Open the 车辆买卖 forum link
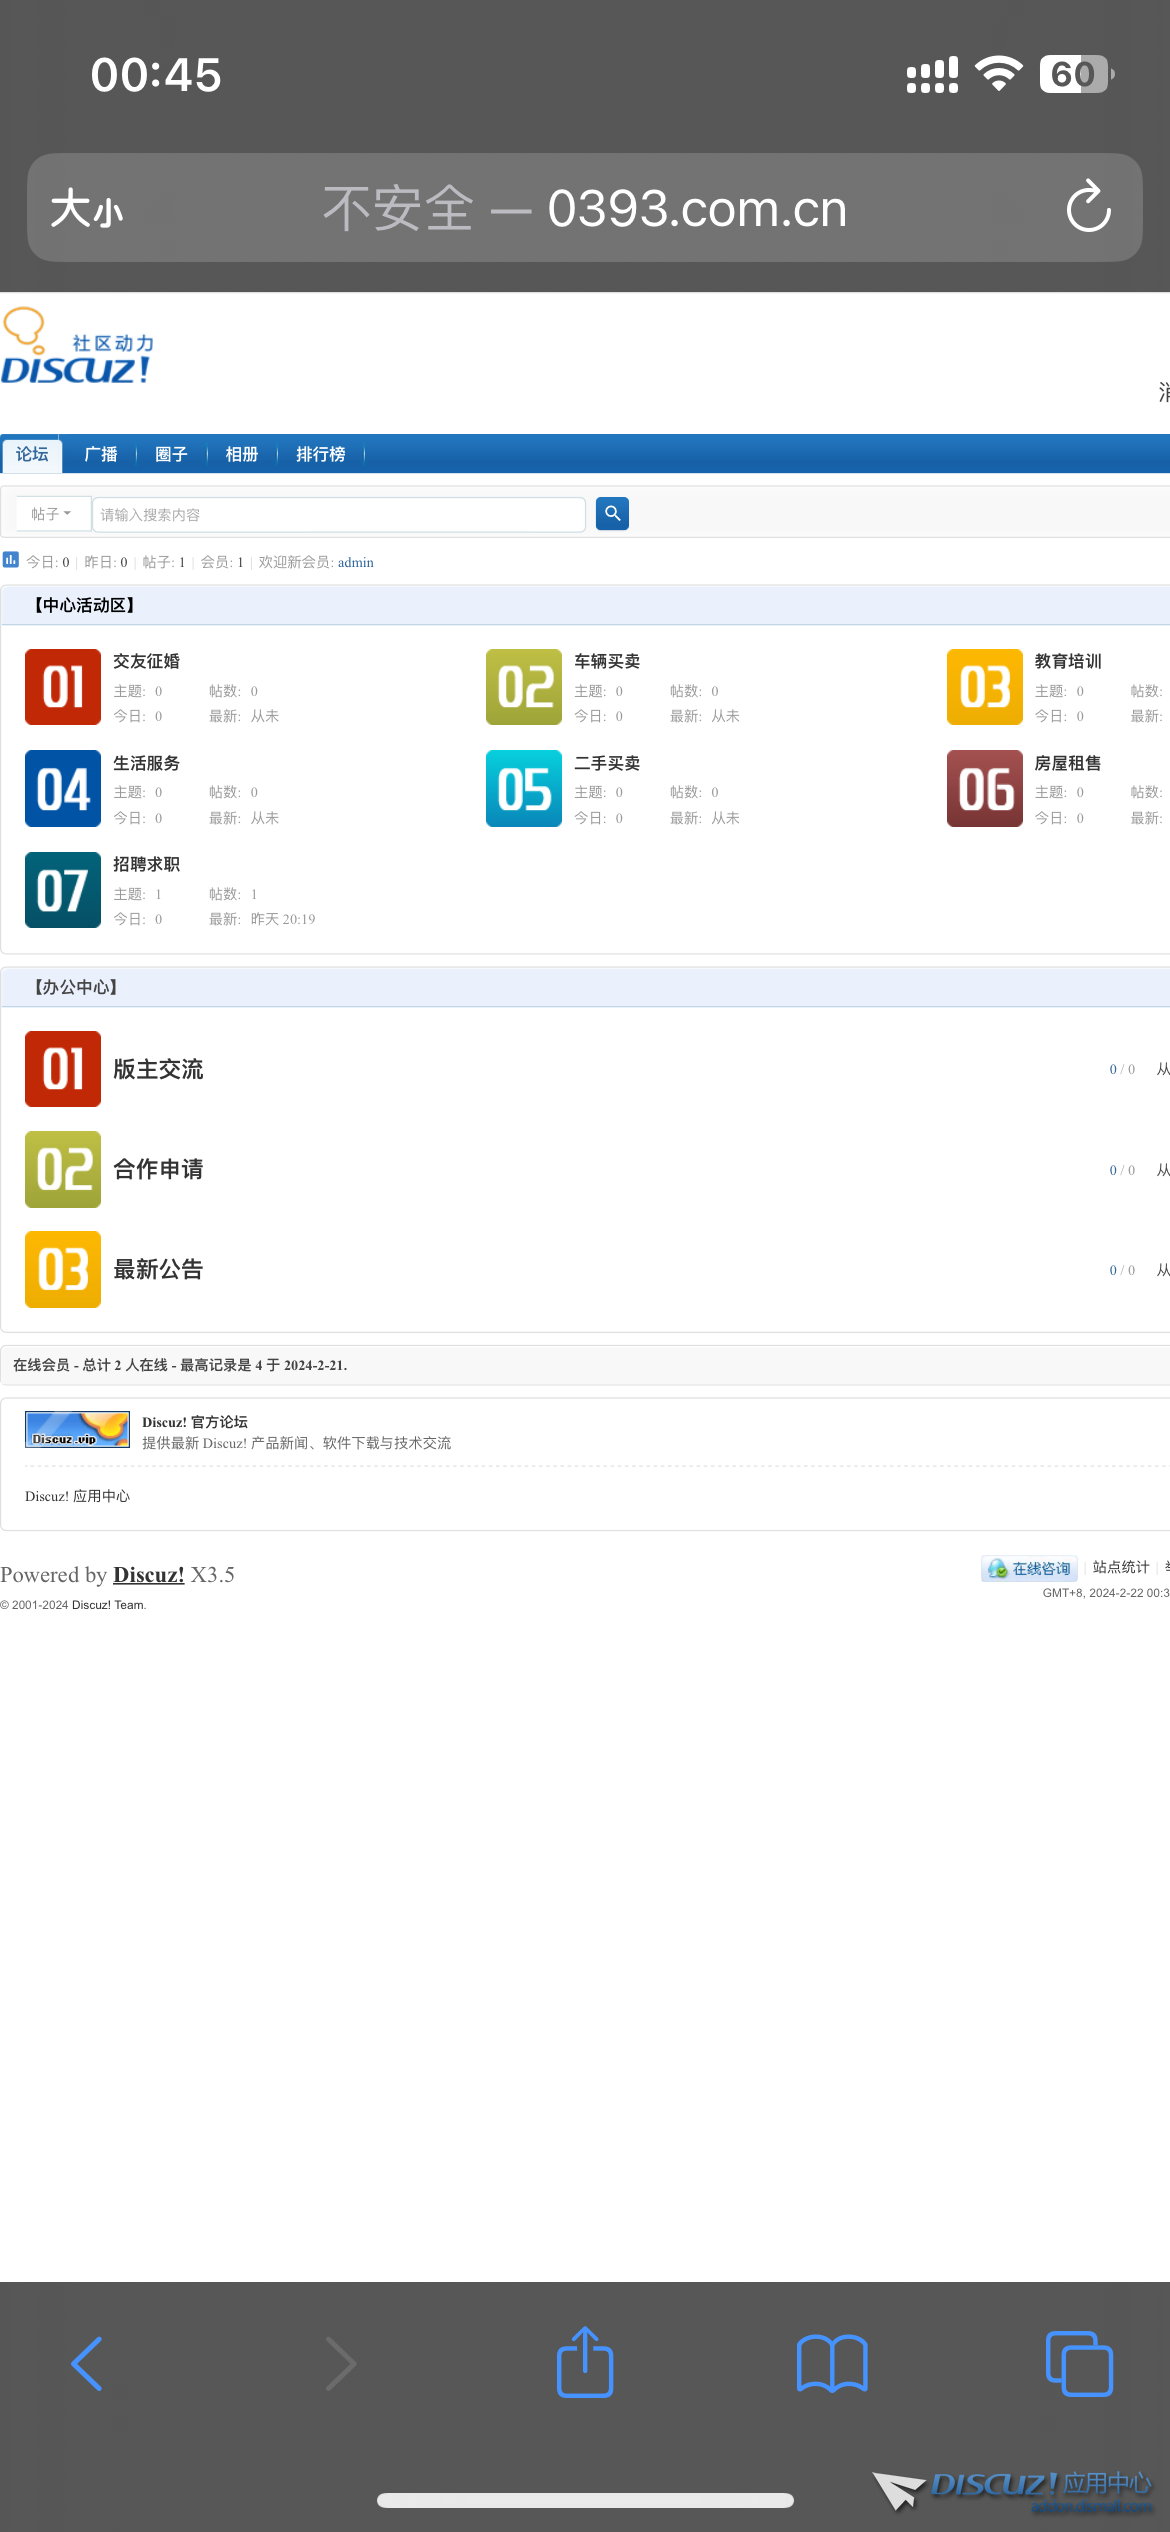 pyautogui.click(x=607, y=661)
